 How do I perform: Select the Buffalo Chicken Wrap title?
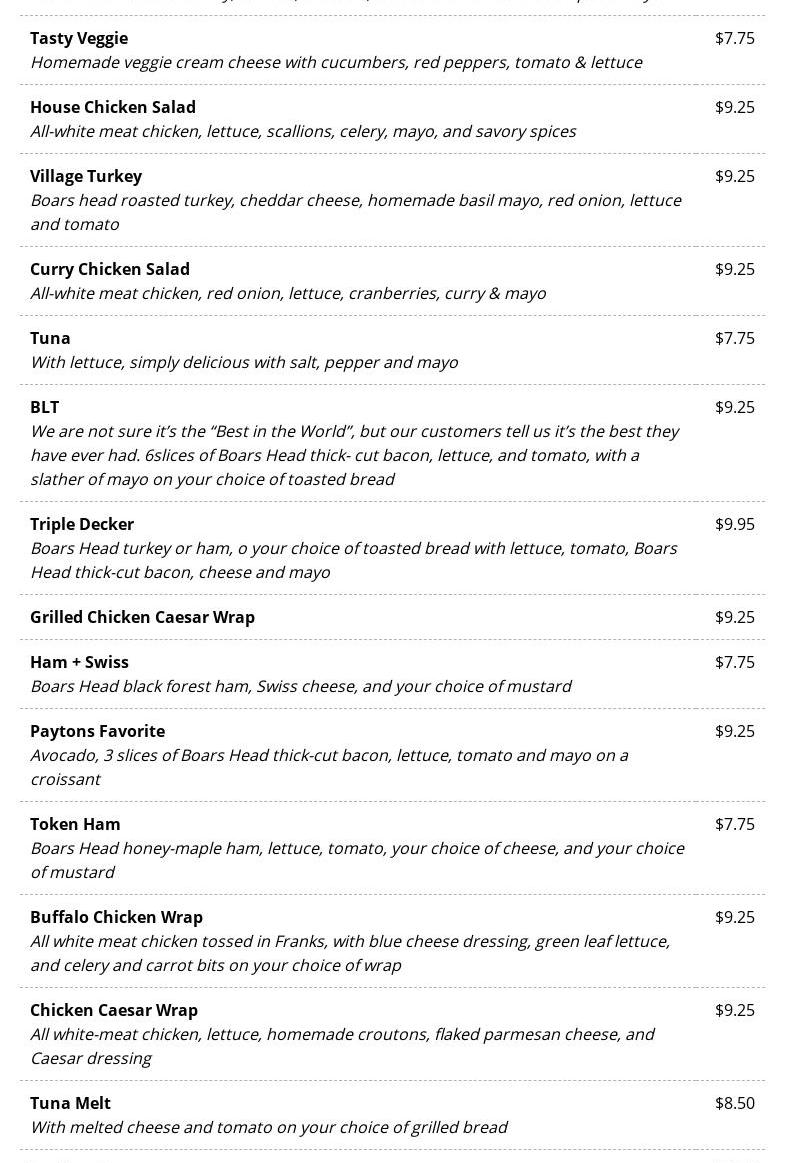(x=116, y=917)
